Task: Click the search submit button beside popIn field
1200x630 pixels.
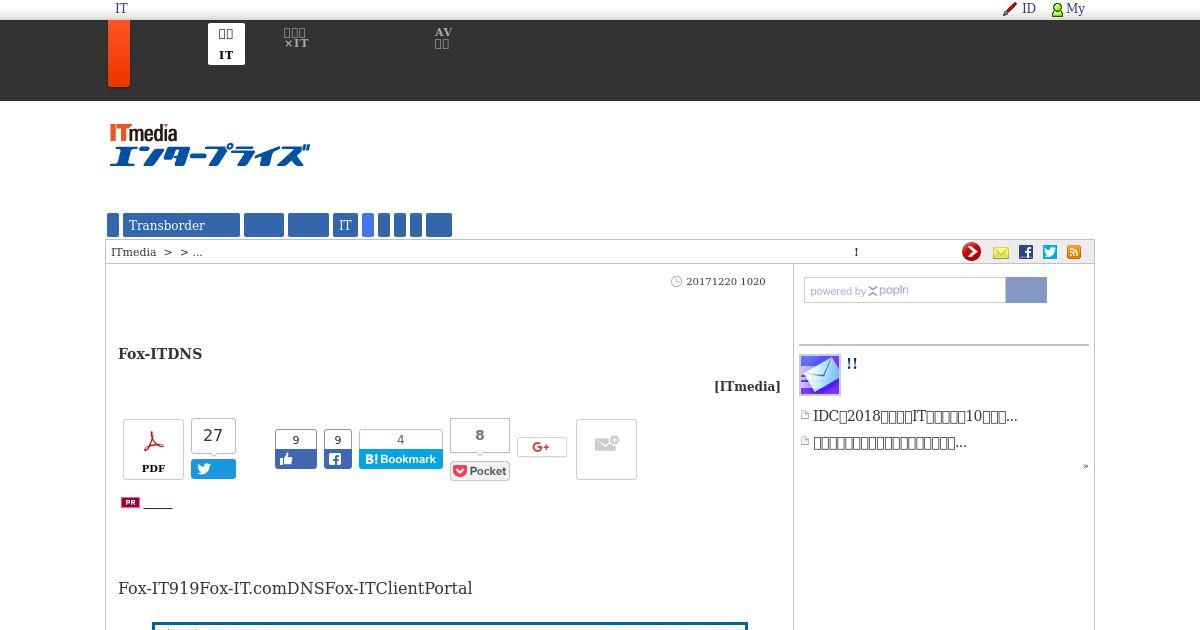Action: [1026, 290]
